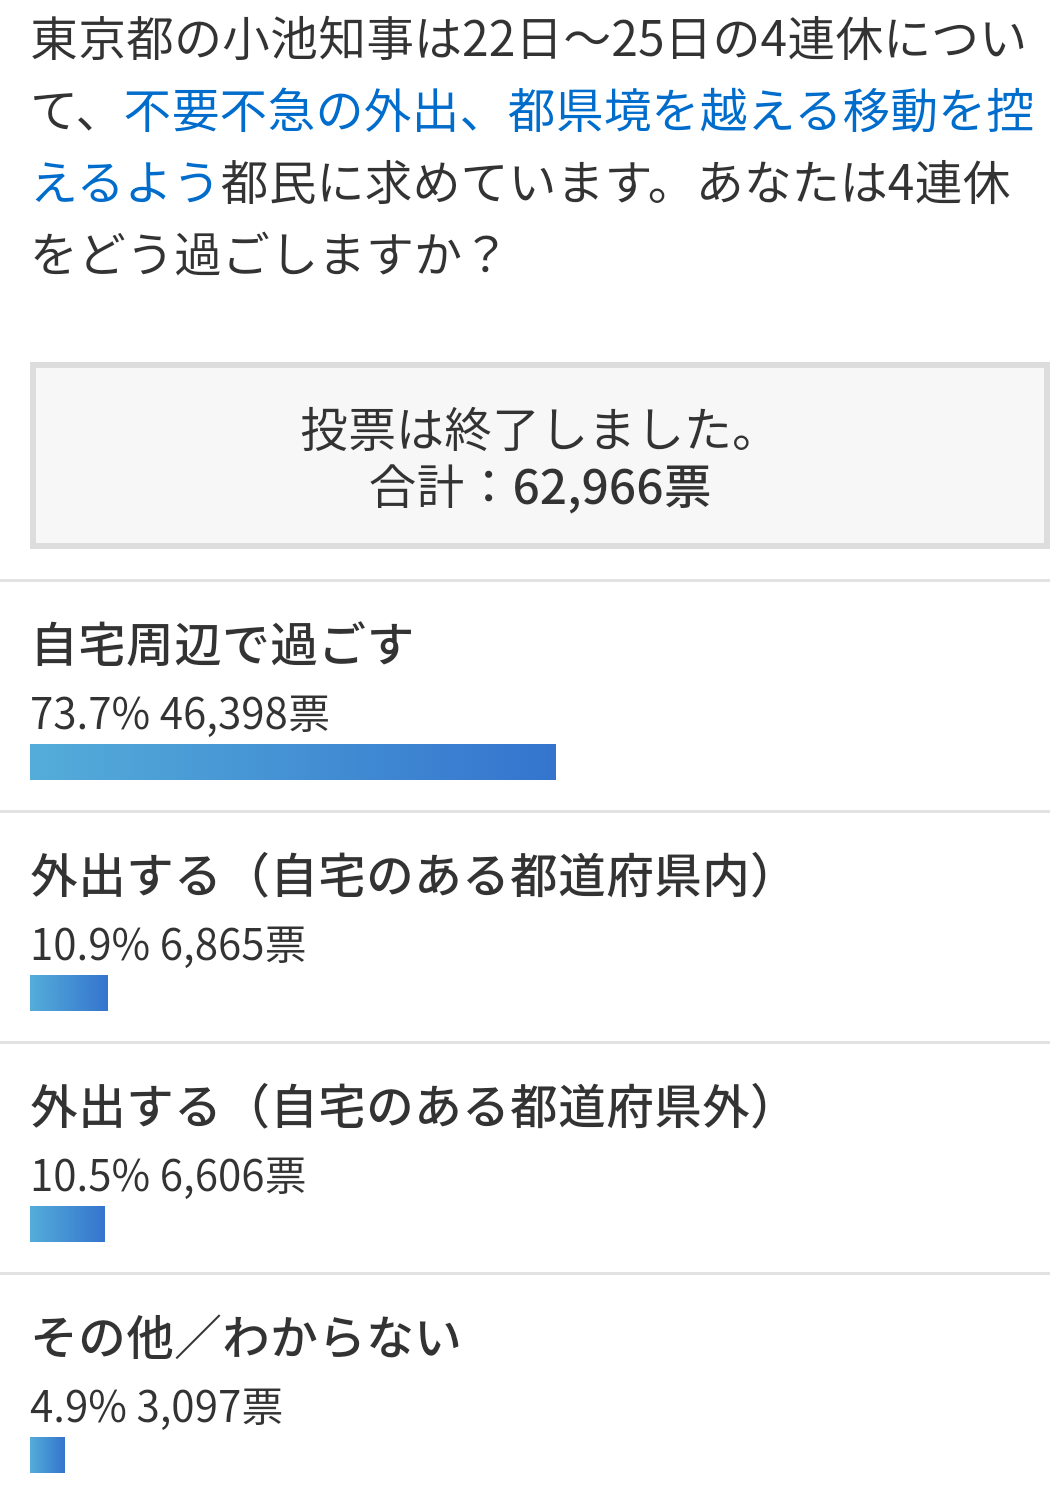Click the 投票は終了しました notice box
This screenshot has height=1500, width=1050.
point(540,456)
